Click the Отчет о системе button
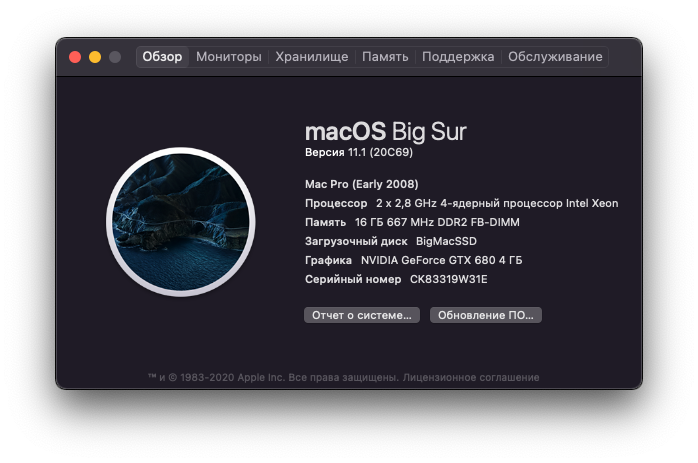Screen dimensions: 698x463 click(362, 315)
